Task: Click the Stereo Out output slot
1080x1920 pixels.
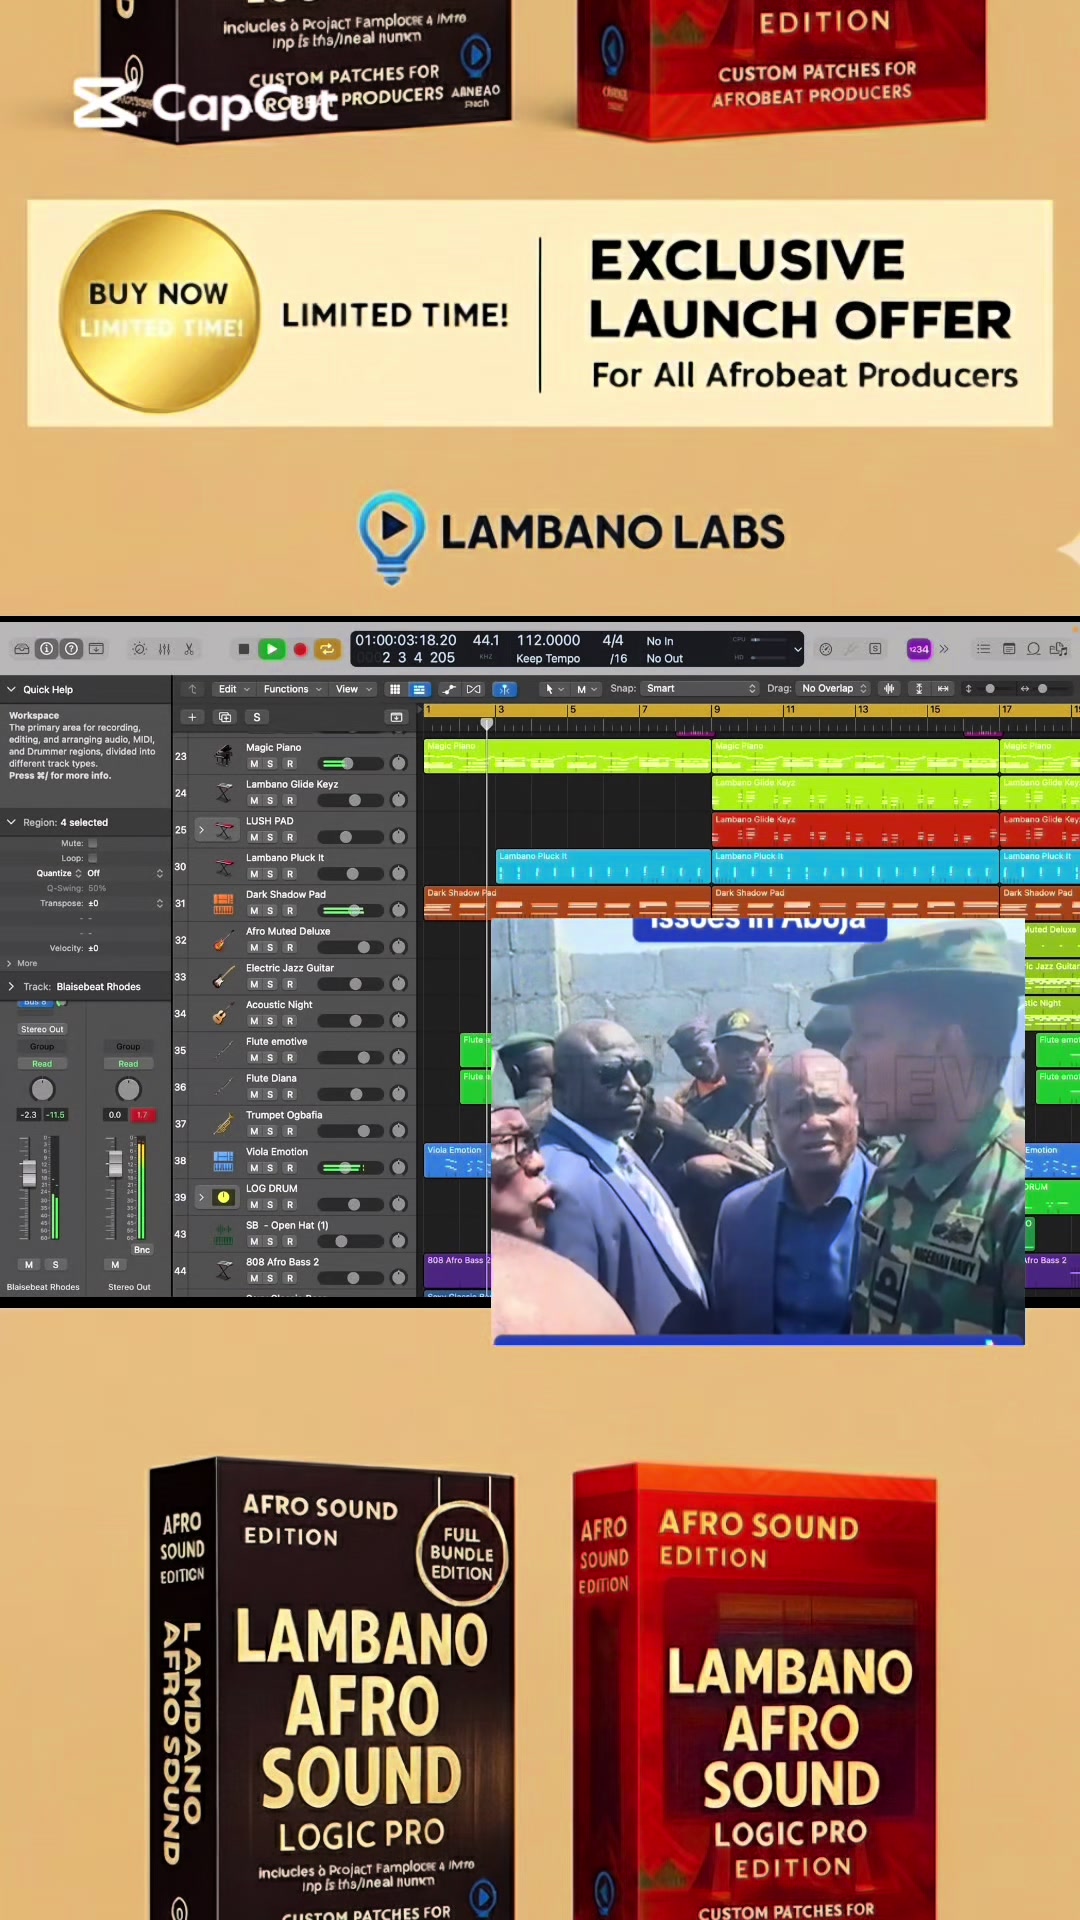Action: (x=42, y=1029)
